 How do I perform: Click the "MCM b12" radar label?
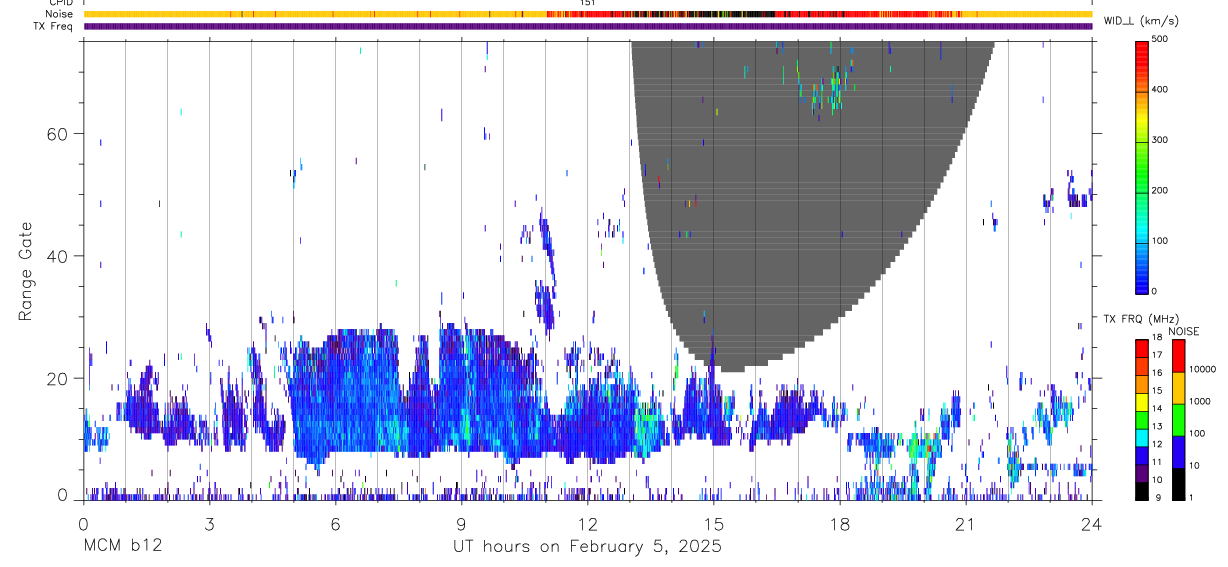click(x=122, y=546)
